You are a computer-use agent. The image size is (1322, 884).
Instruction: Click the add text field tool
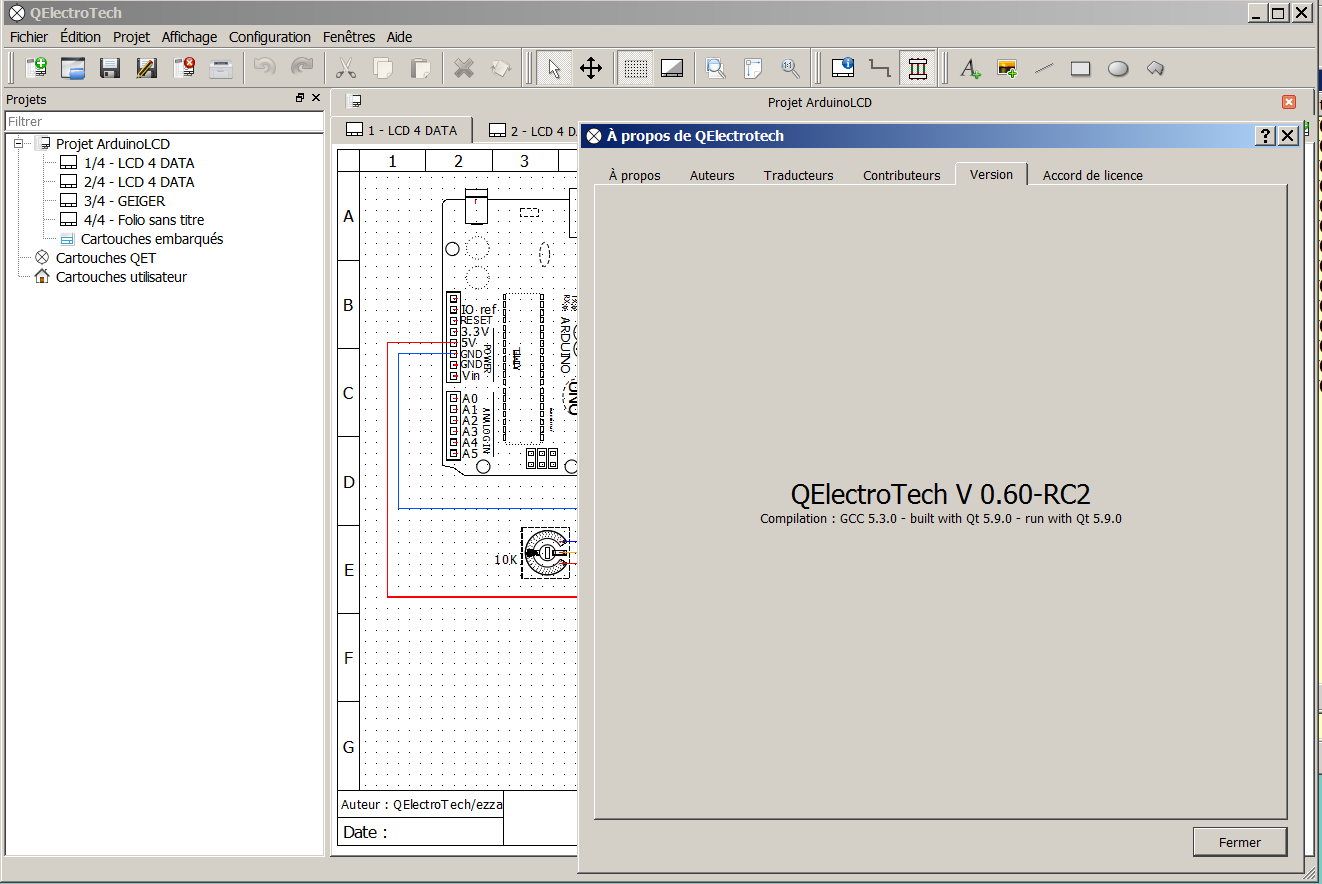[x=970, y=68]
